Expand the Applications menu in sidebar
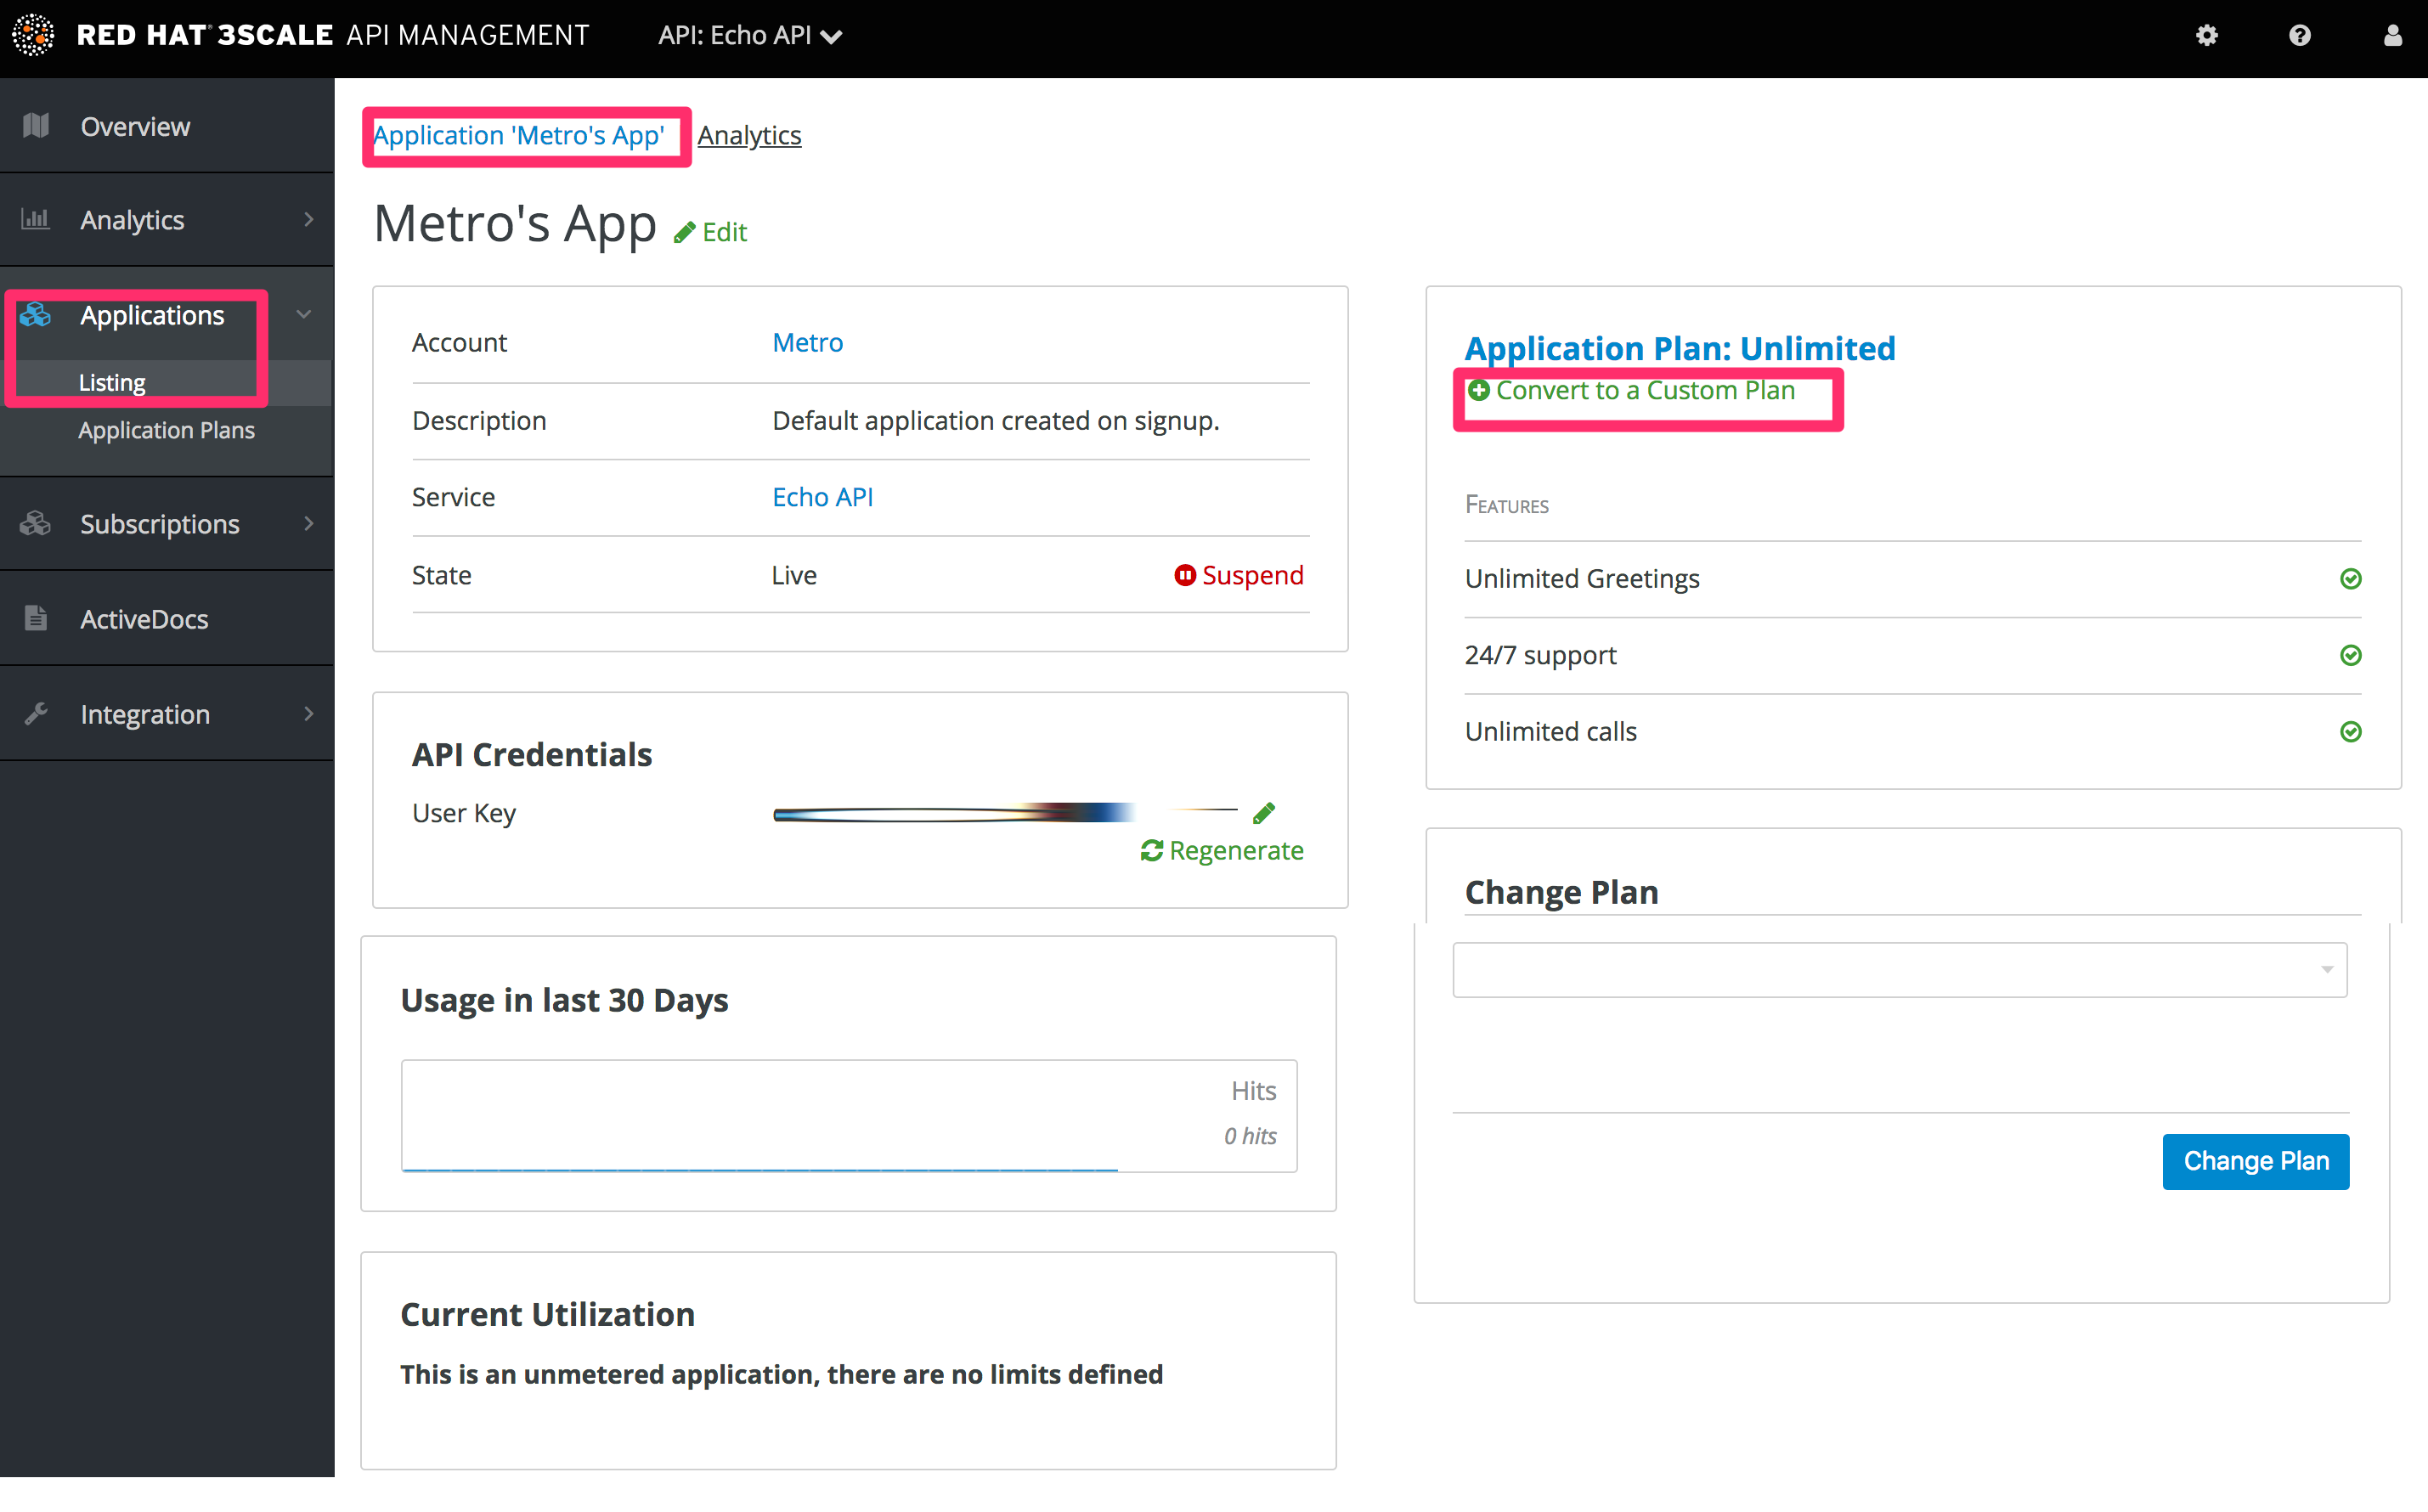 click(305, 315)
